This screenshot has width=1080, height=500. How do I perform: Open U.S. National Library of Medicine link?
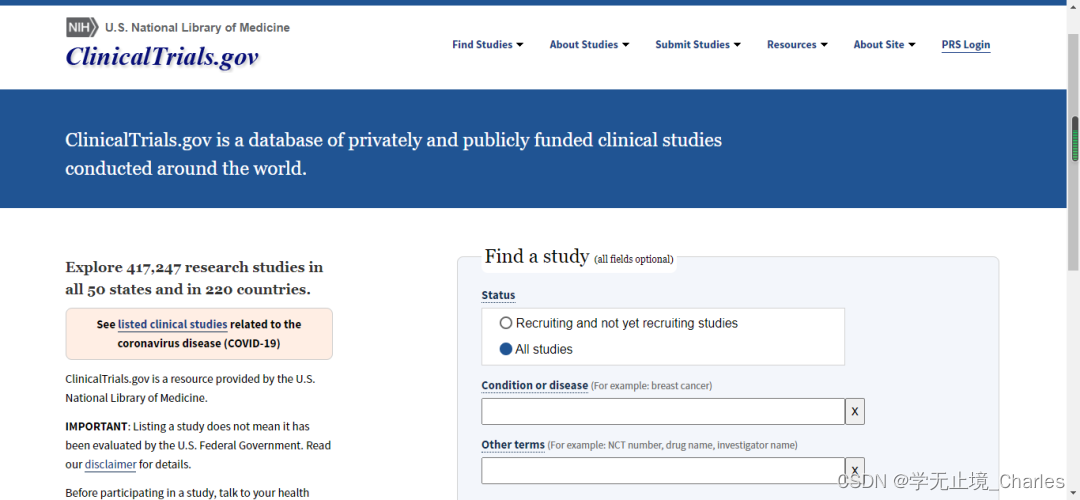click(x=197, y=28)
